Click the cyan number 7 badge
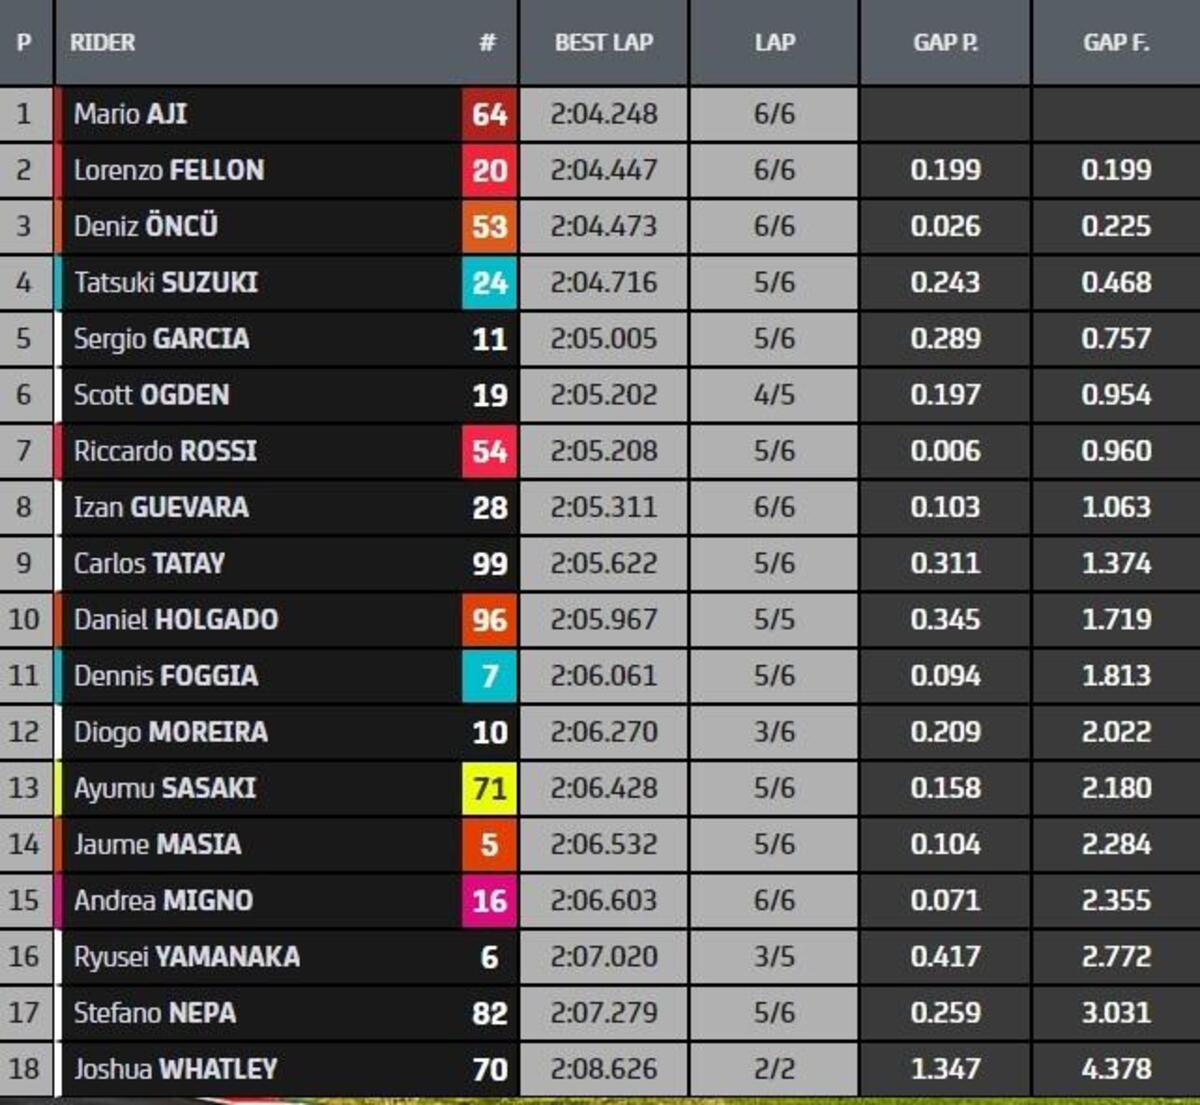The width and height of the screenshot is (1200, 1105). point(489,676)
